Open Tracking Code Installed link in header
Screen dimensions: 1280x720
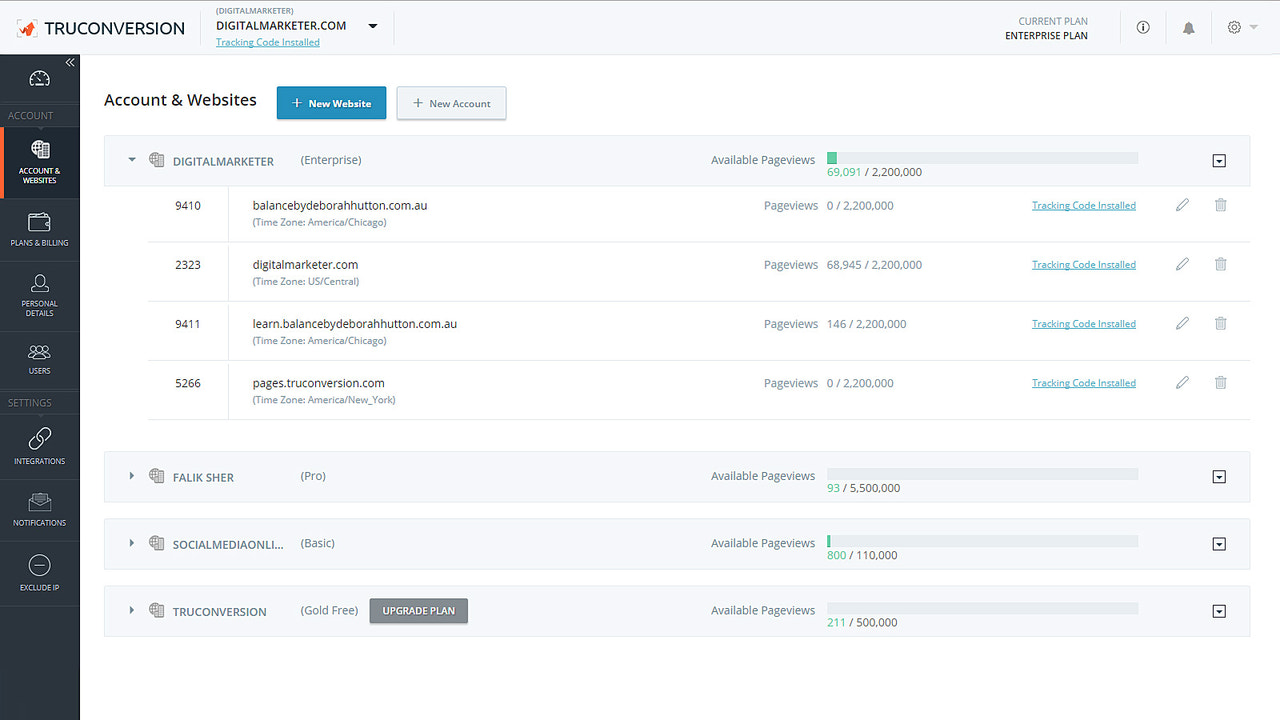coord(268,42)
